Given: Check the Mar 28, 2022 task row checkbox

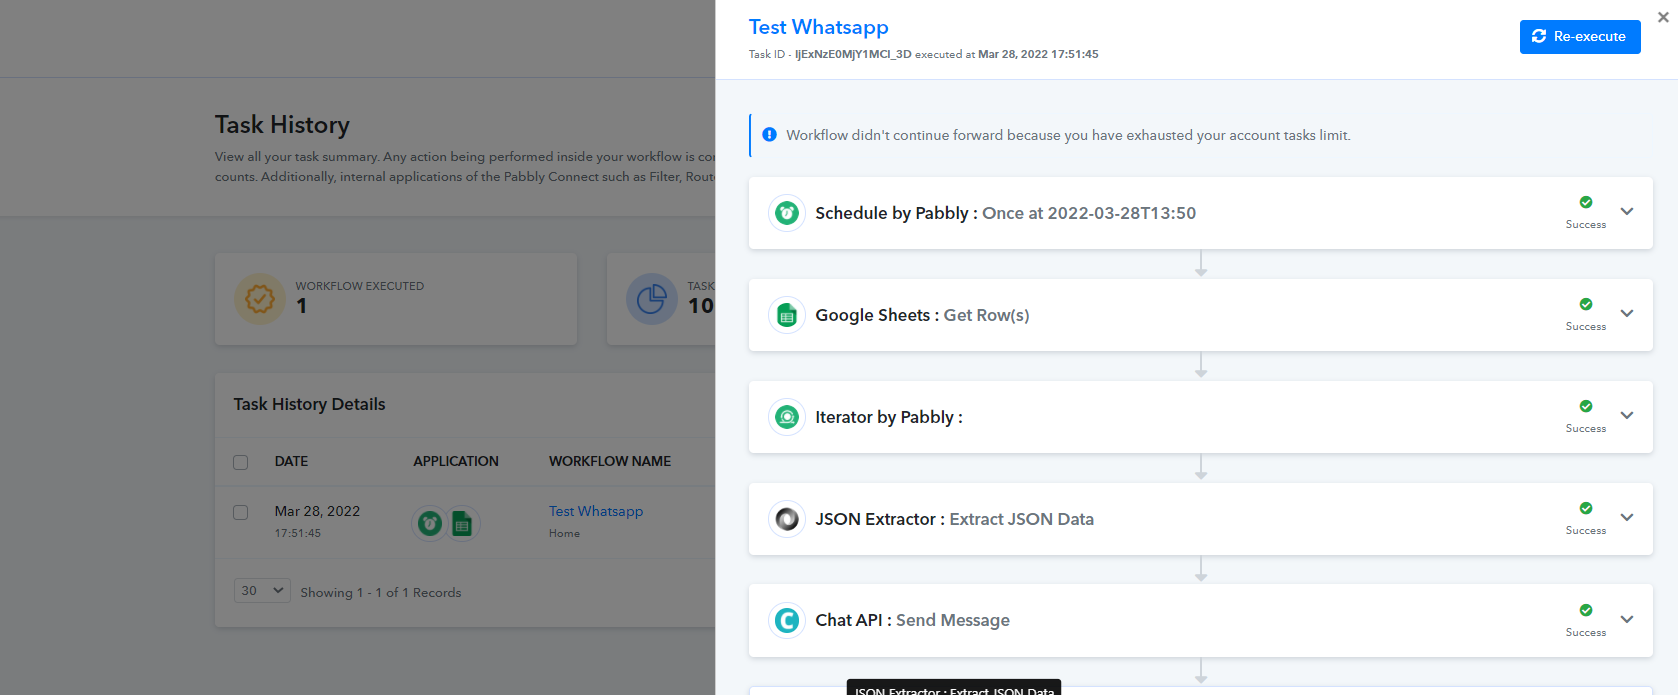Looking at the screenshot, I should tap(240, 512).
